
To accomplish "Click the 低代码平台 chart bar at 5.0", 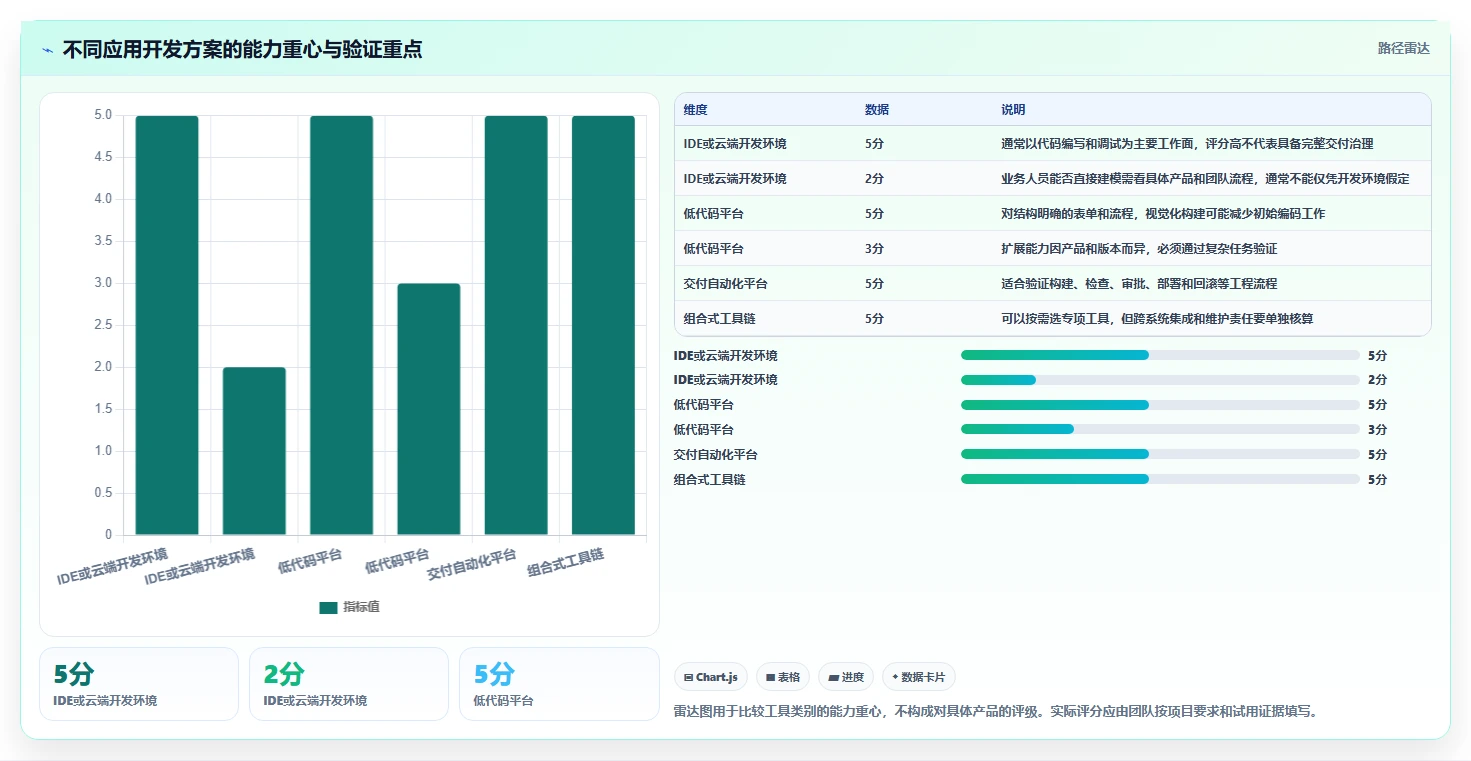I will coord(341,325).
